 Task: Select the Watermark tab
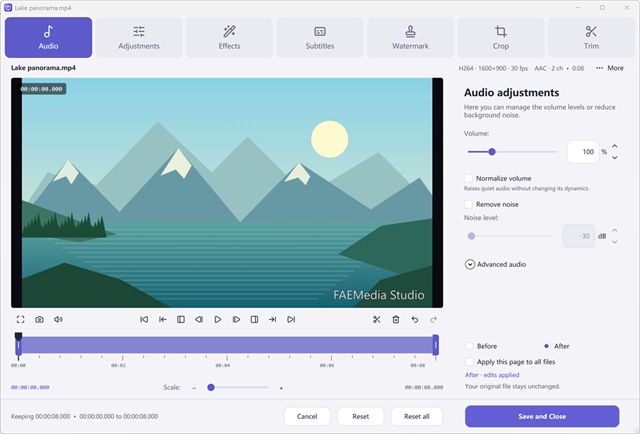tap(410, 38)
